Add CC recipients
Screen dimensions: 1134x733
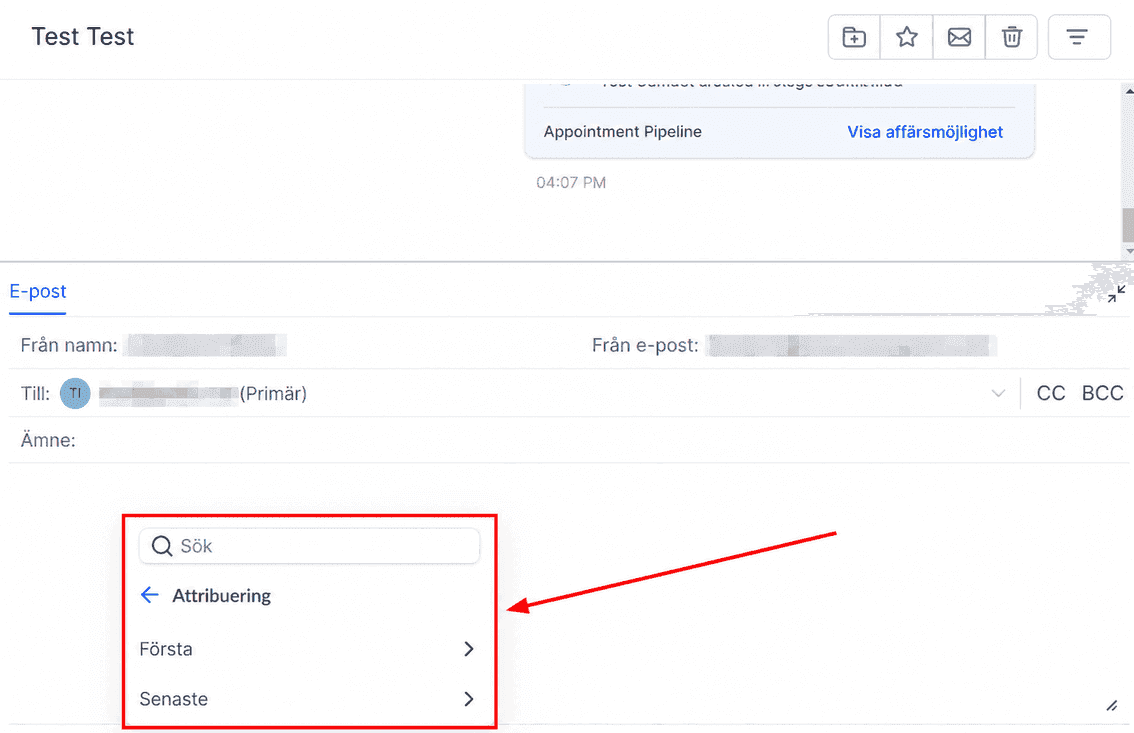point(1051,393)
